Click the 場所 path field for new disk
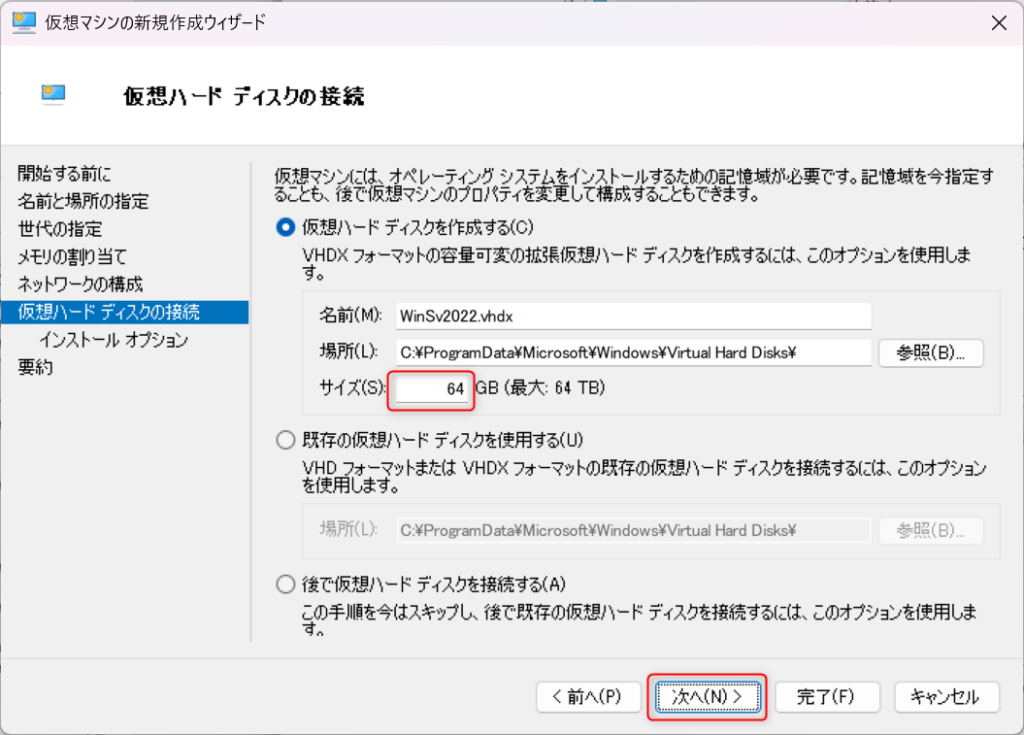The width and height of the screenshot is (1024, 735). coord(633,353)
